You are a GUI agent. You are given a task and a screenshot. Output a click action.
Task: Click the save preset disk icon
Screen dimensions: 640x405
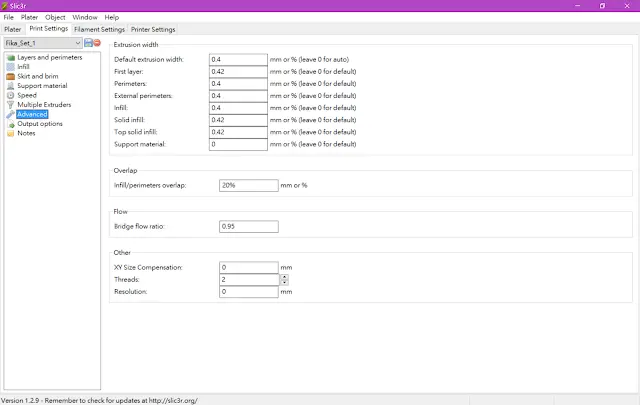[88, 43]
